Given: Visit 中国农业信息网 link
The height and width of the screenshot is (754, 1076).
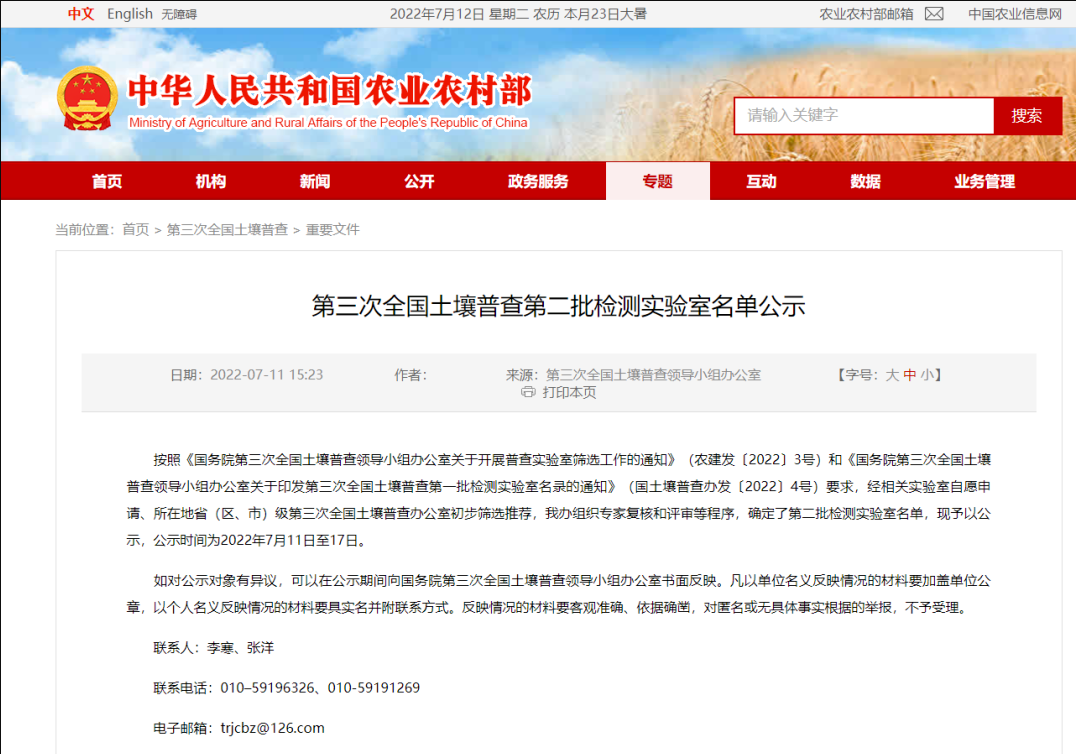Looking at the screenshot, I should 1014,14.
